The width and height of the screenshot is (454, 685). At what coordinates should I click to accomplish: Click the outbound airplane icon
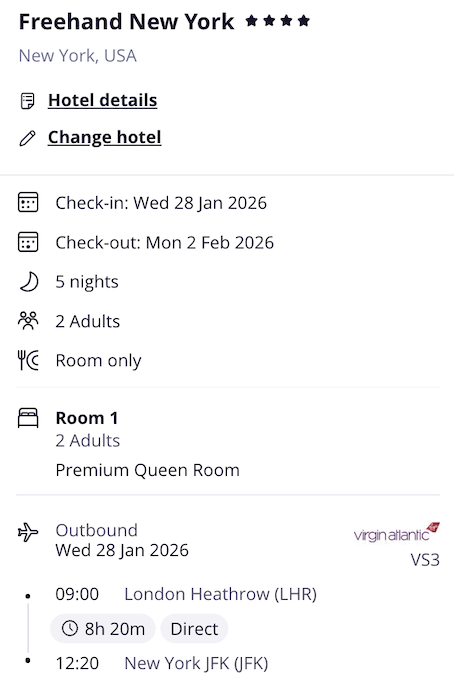coord(28,533)
